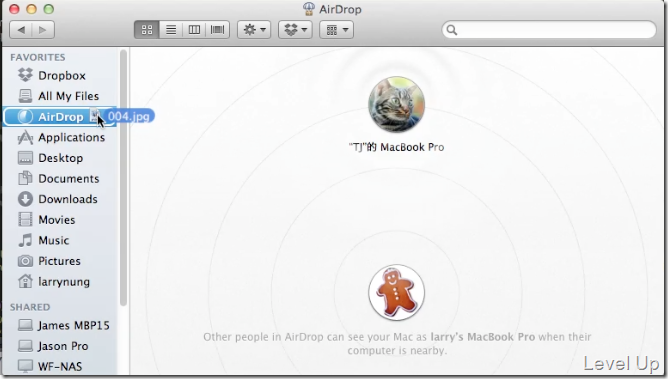Viewport: 668px width, 379px height.
Task: Open Desktop from the sidebar label
Action: point(60,158)
